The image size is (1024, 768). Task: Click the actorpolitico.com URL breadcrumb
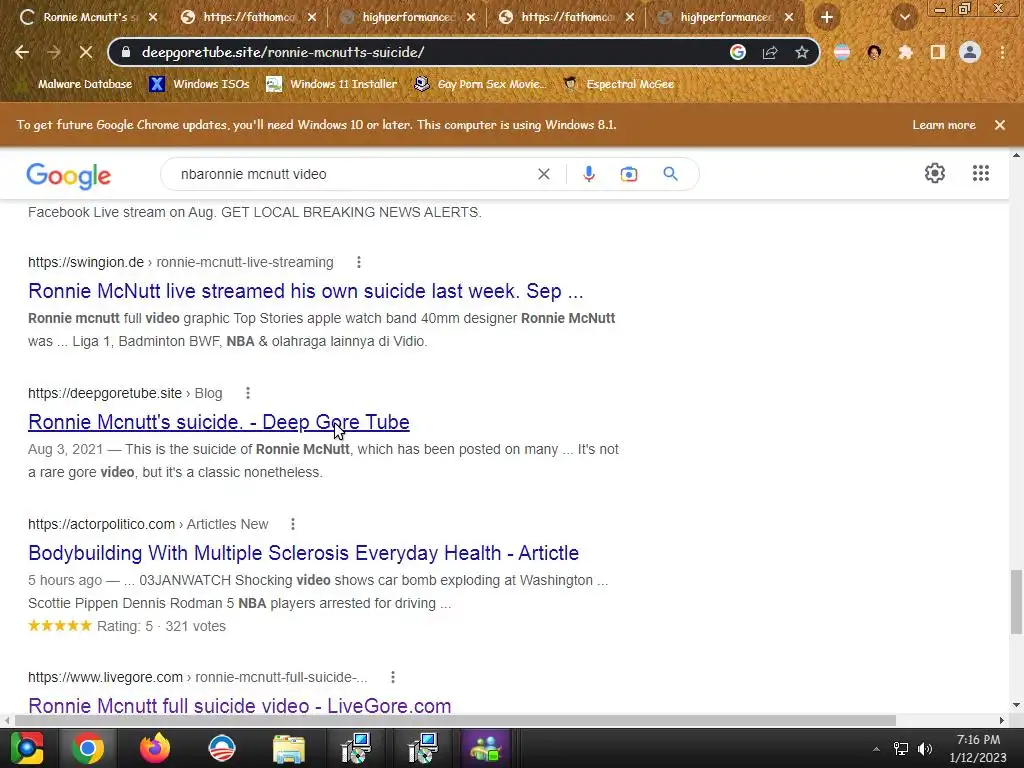[148, 524]
